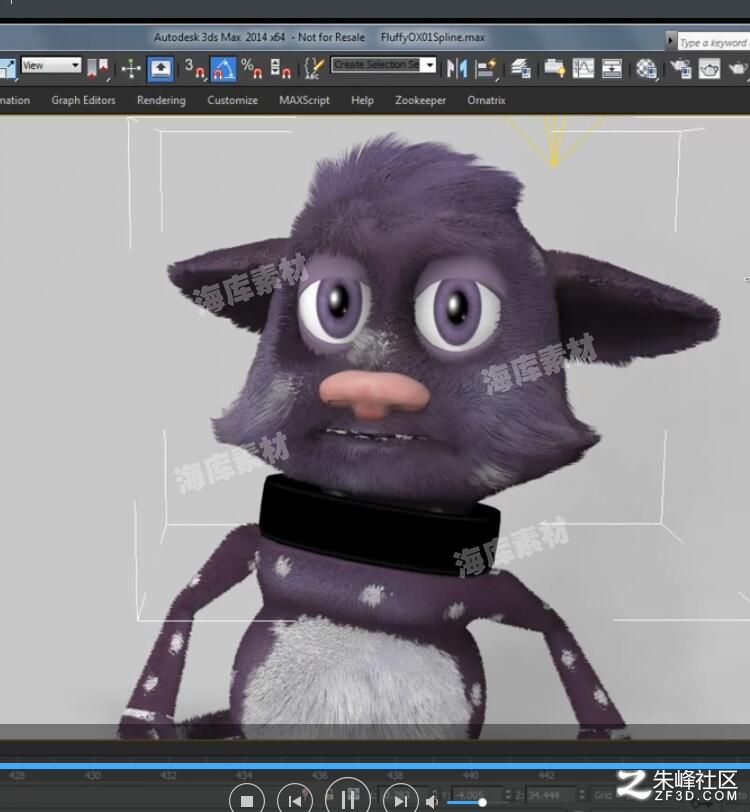Adjust the volume slider handle
Screen dimensions: 750x812
(x=482, y=802)
